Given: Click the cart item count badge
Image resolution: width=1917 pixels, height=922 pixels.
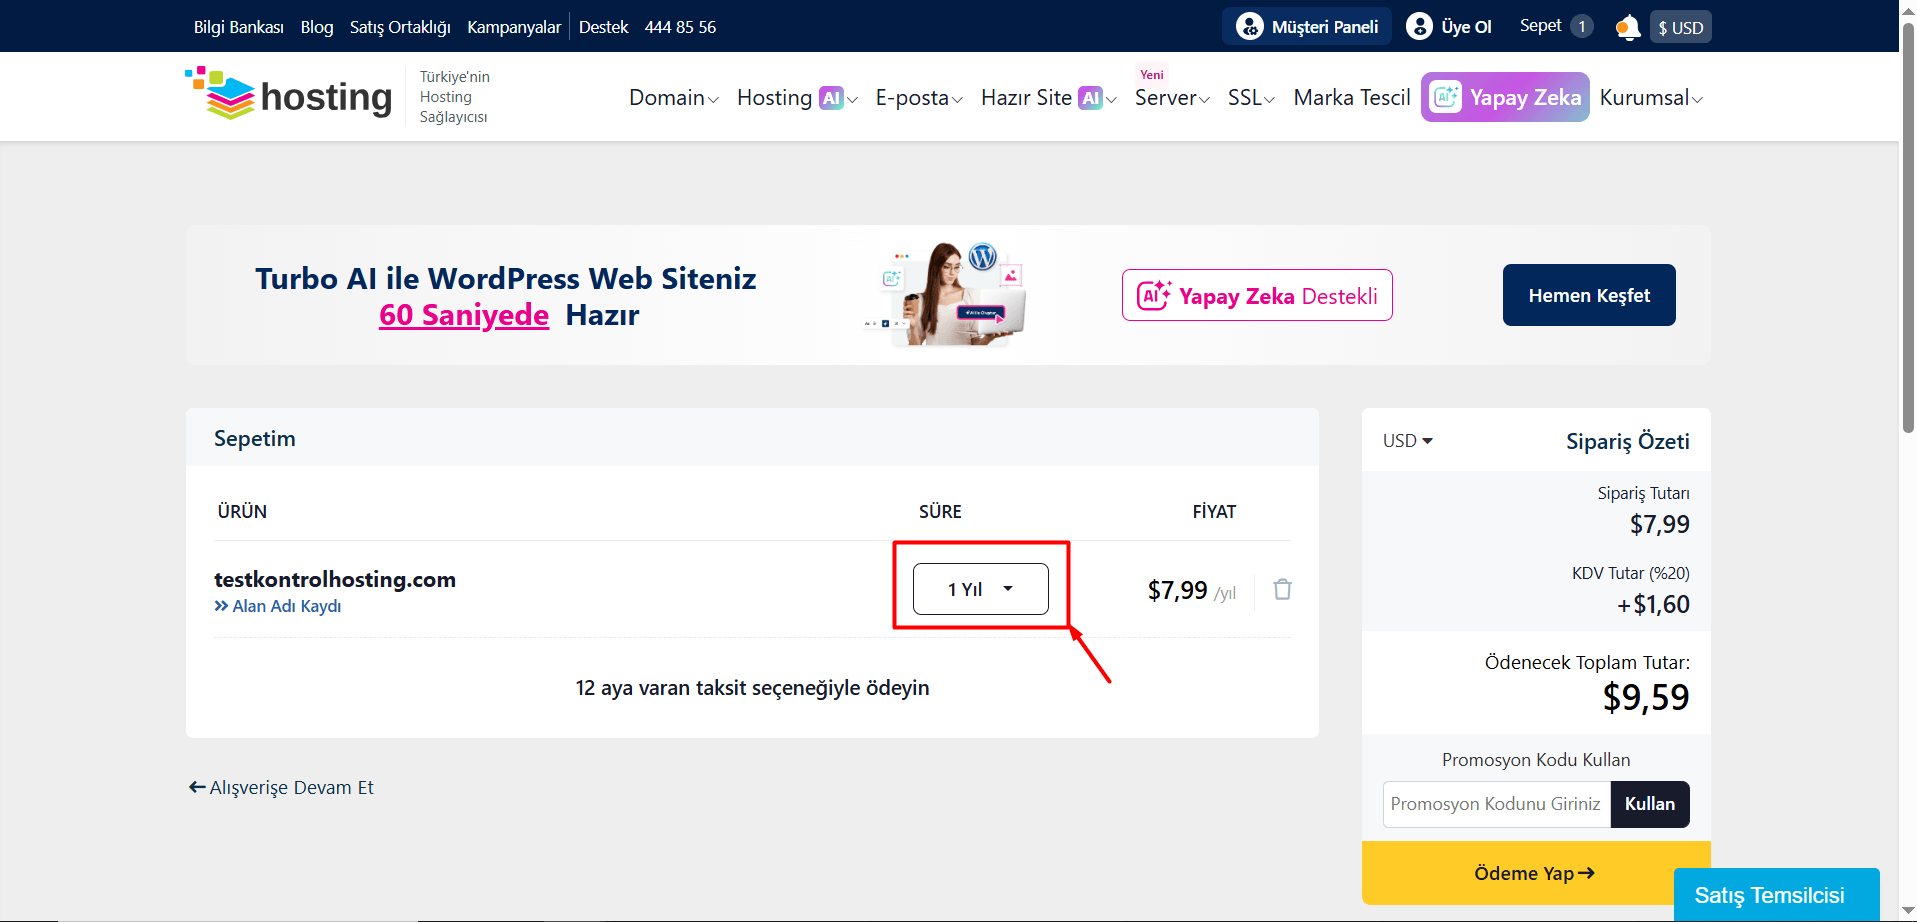Looking at the screenshot, I should click(x=1582, y=26).
